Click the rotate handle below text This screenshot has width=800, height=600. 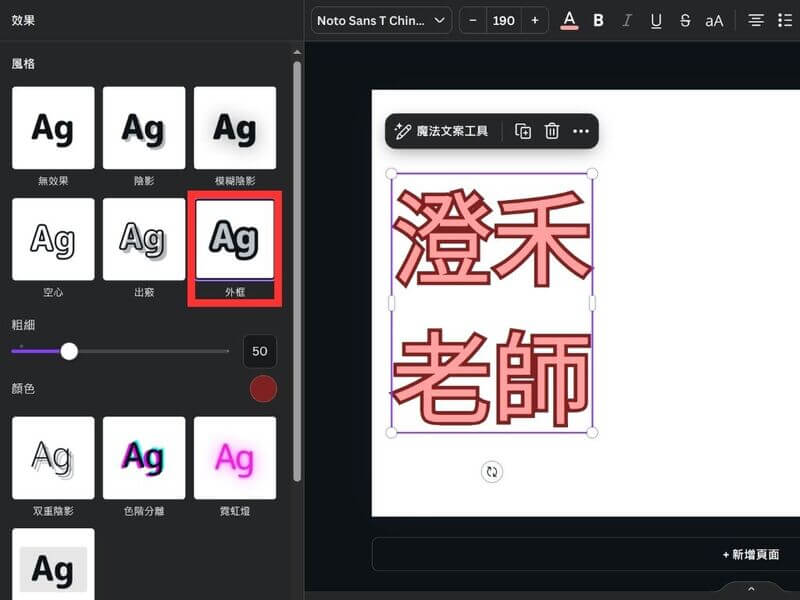[x=491, y=472]
